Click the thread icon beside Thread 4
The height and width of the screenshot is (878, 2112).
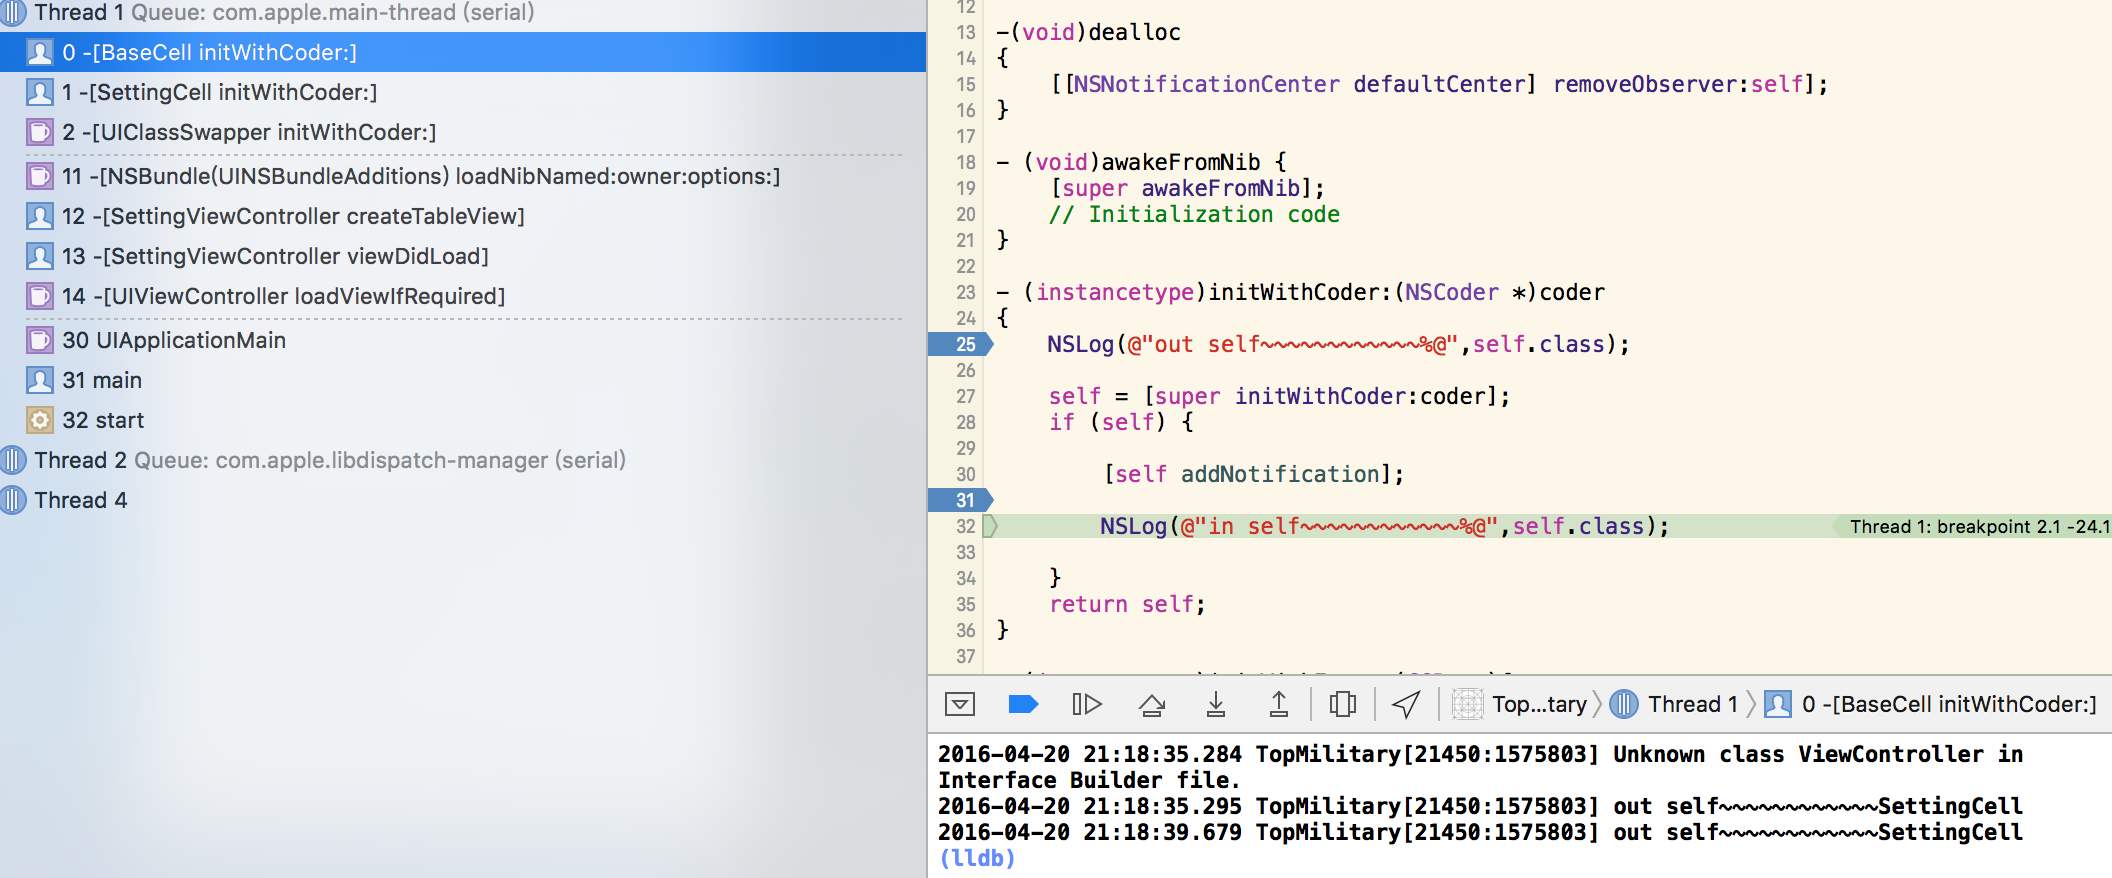(13, 500)
